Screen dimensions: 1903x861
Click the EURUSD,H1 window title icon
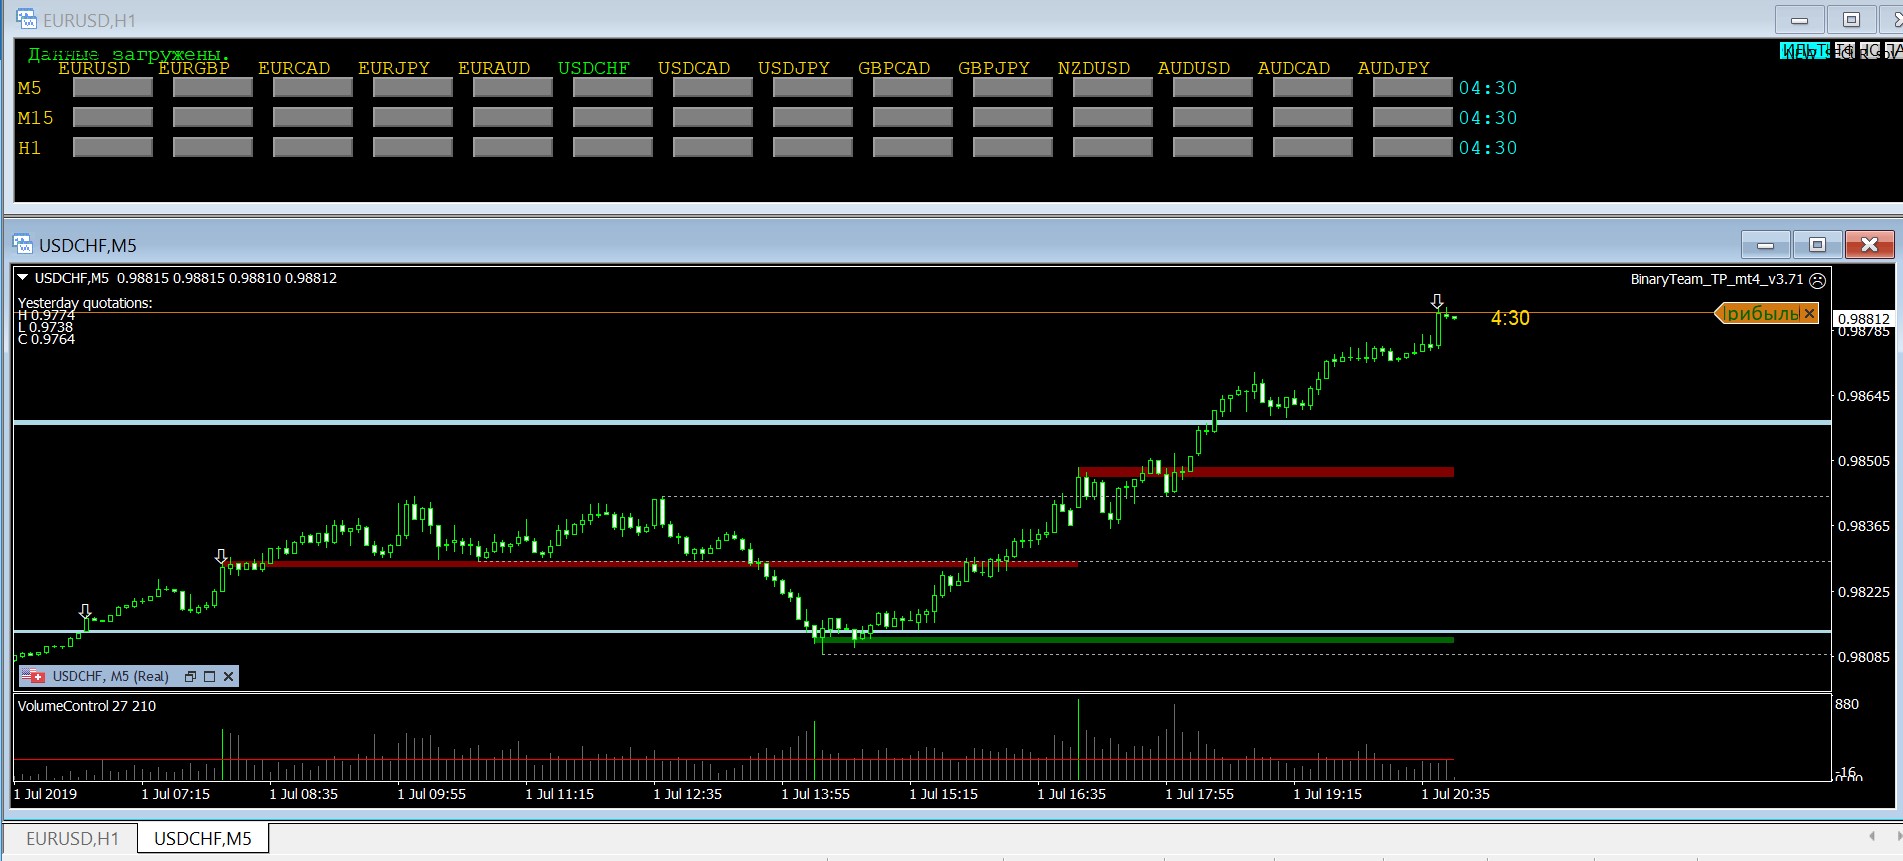[26, 19]
